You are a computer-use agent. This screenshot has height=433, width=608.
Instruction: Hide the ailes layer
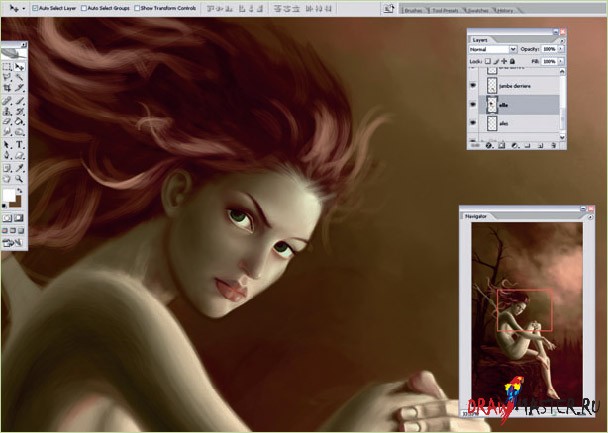(x=473, y=123)
